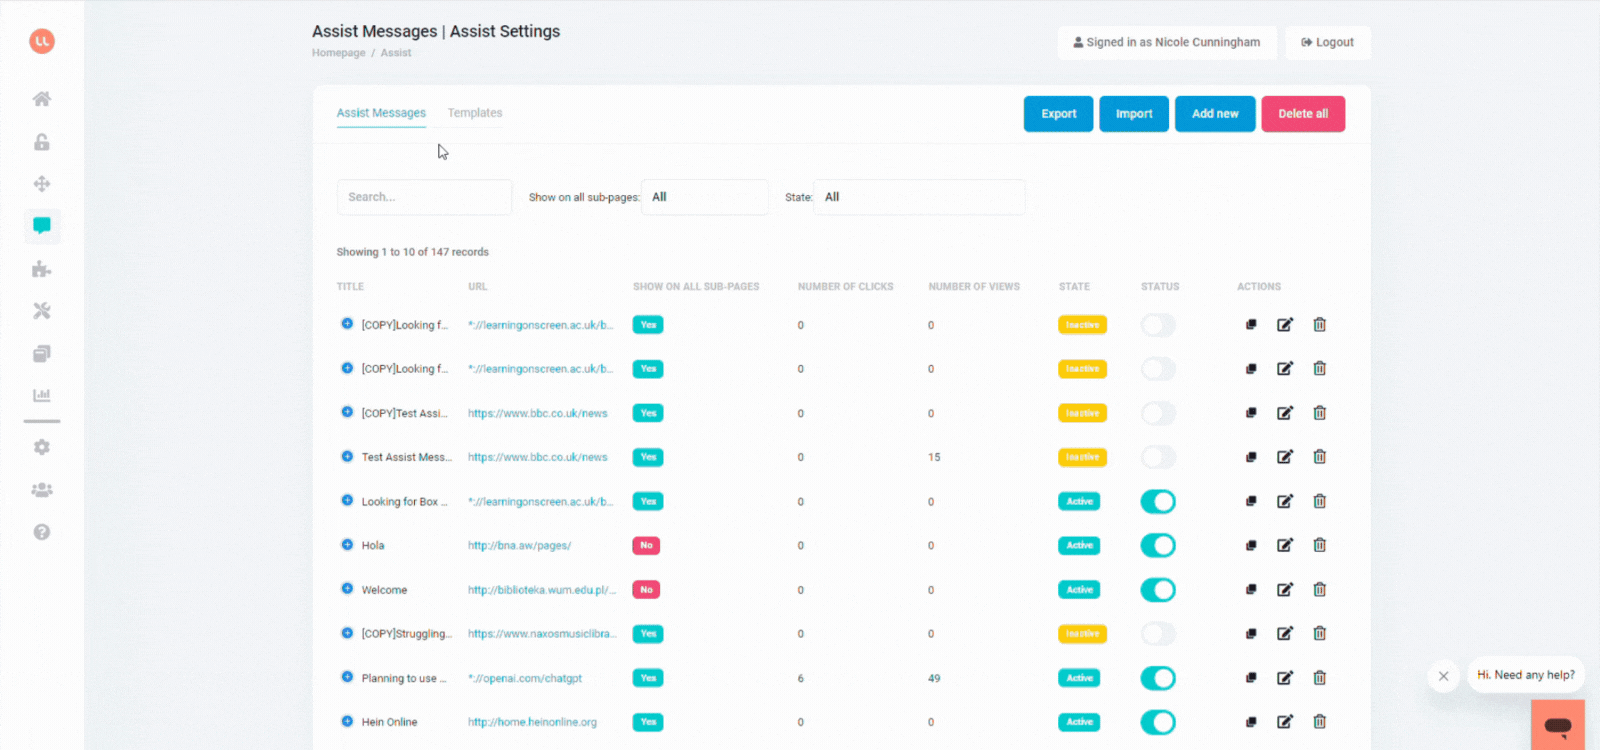1600x750 pixels.
Task: Click the orange logo at top left
Action: [42, 41]
